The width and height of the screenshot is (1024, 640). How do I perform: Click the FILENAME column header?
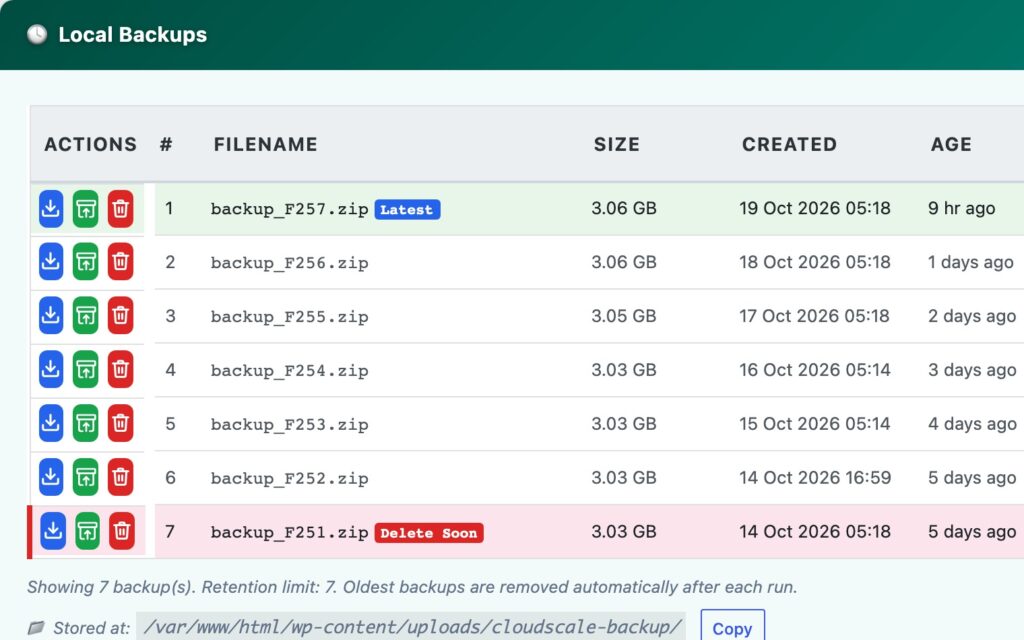(x=265, y=144)
